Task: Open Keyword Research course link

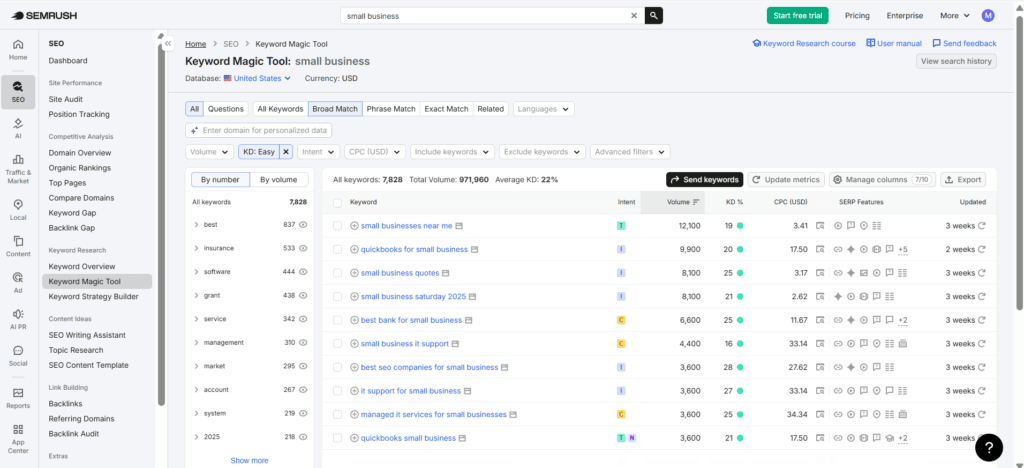Action: pos(804,44)
